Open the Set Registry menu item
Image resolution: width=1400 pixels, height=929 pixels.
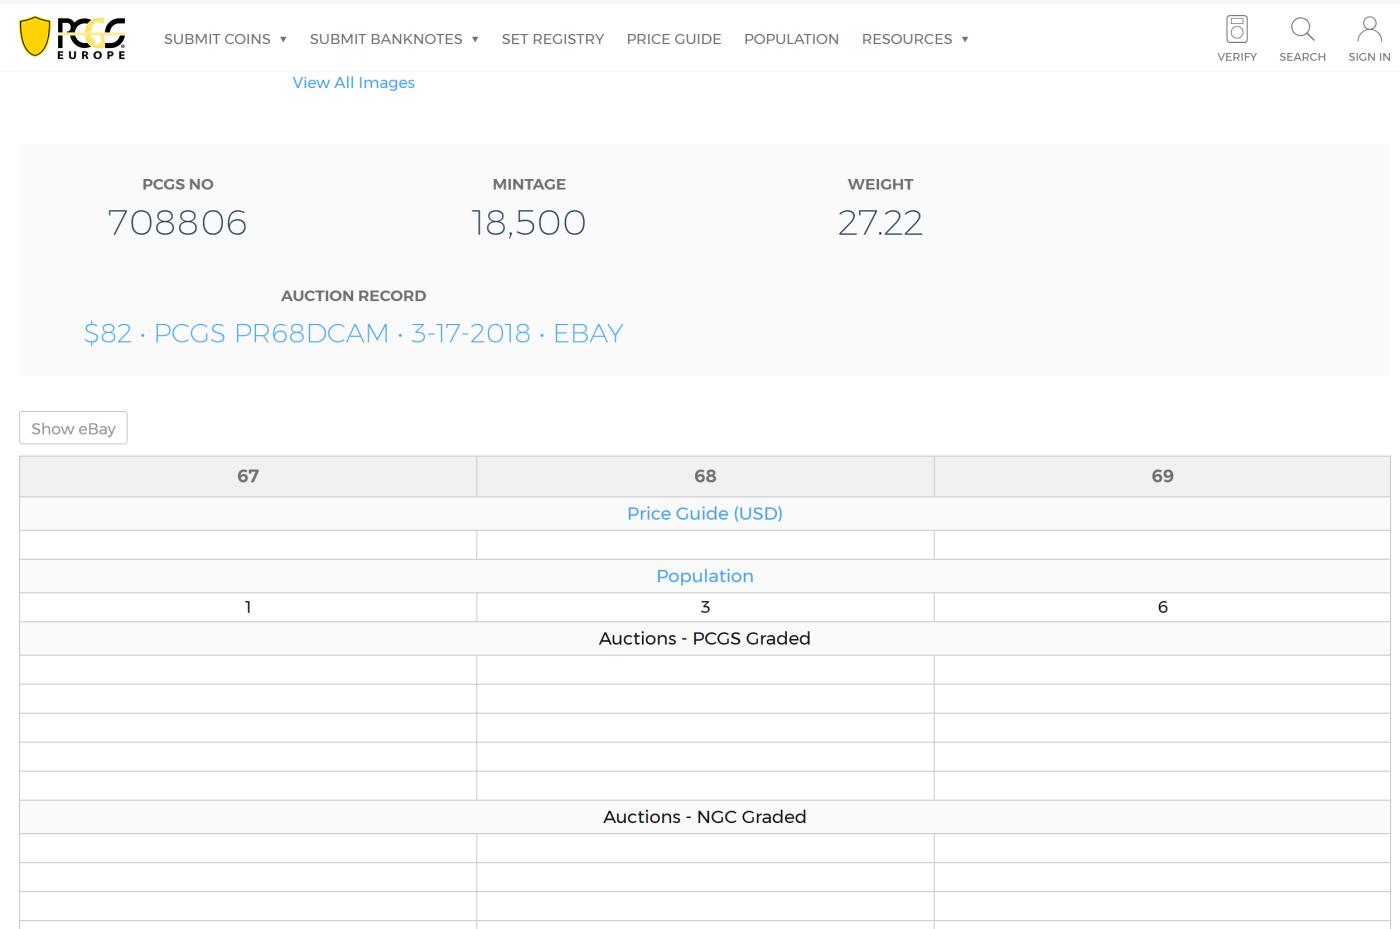click(553, 39)
